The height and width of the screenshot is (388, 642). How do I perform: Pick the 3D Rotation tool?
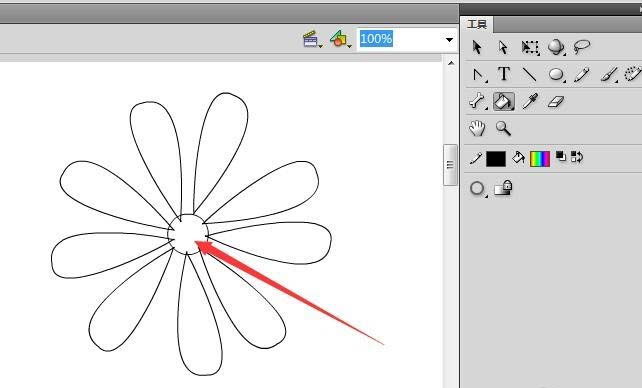pyautogui.click(x=556, y=47)
